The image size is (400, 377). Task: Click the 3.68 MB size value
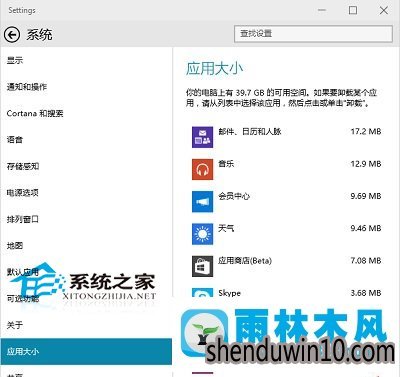point(366,293)
